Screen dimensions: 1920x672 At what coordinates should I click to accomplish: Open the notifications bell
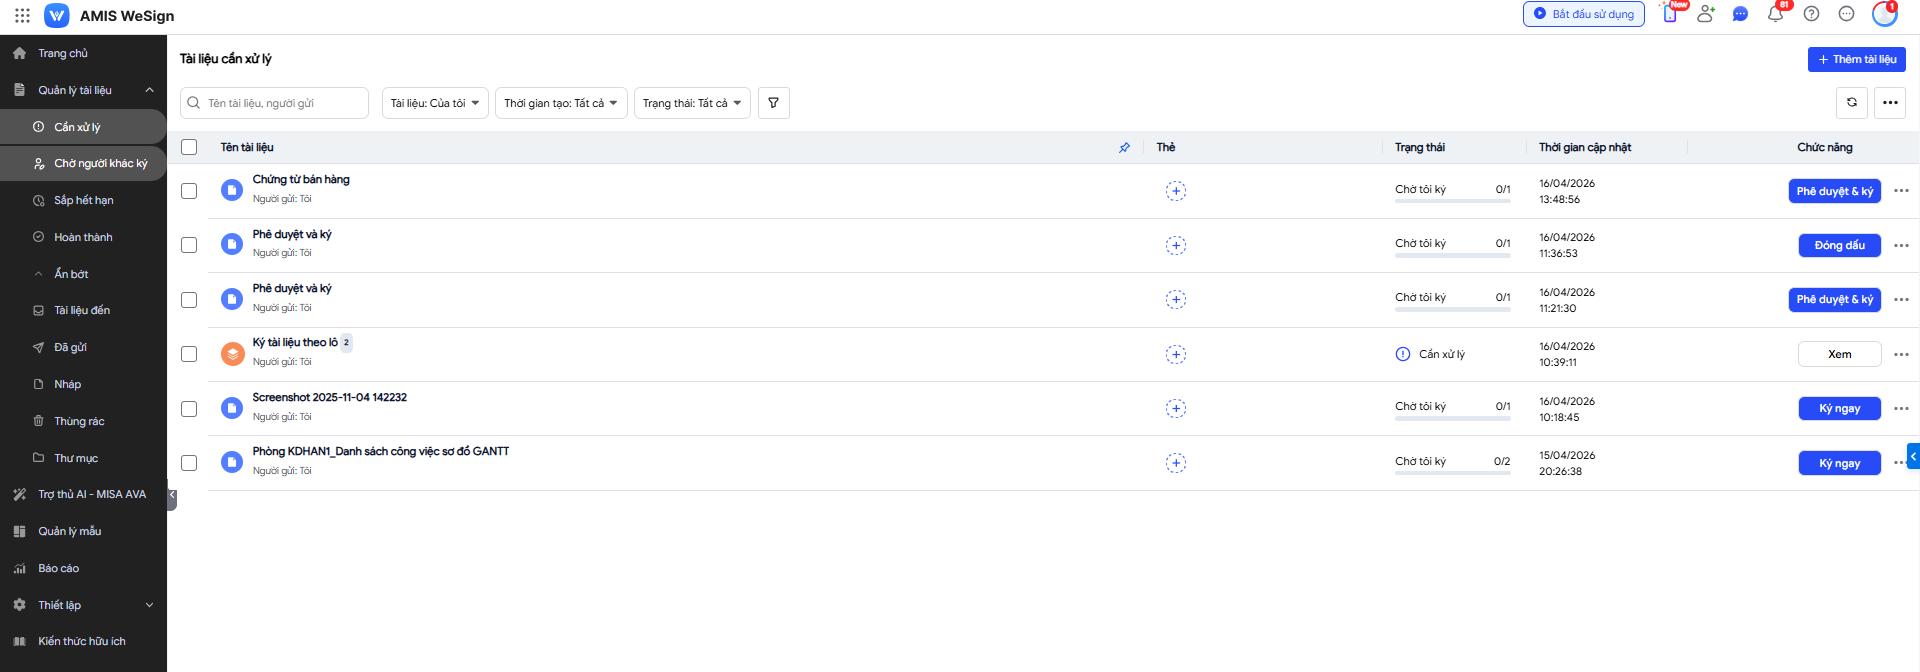pyautogui.click(x=1775, y=14)
